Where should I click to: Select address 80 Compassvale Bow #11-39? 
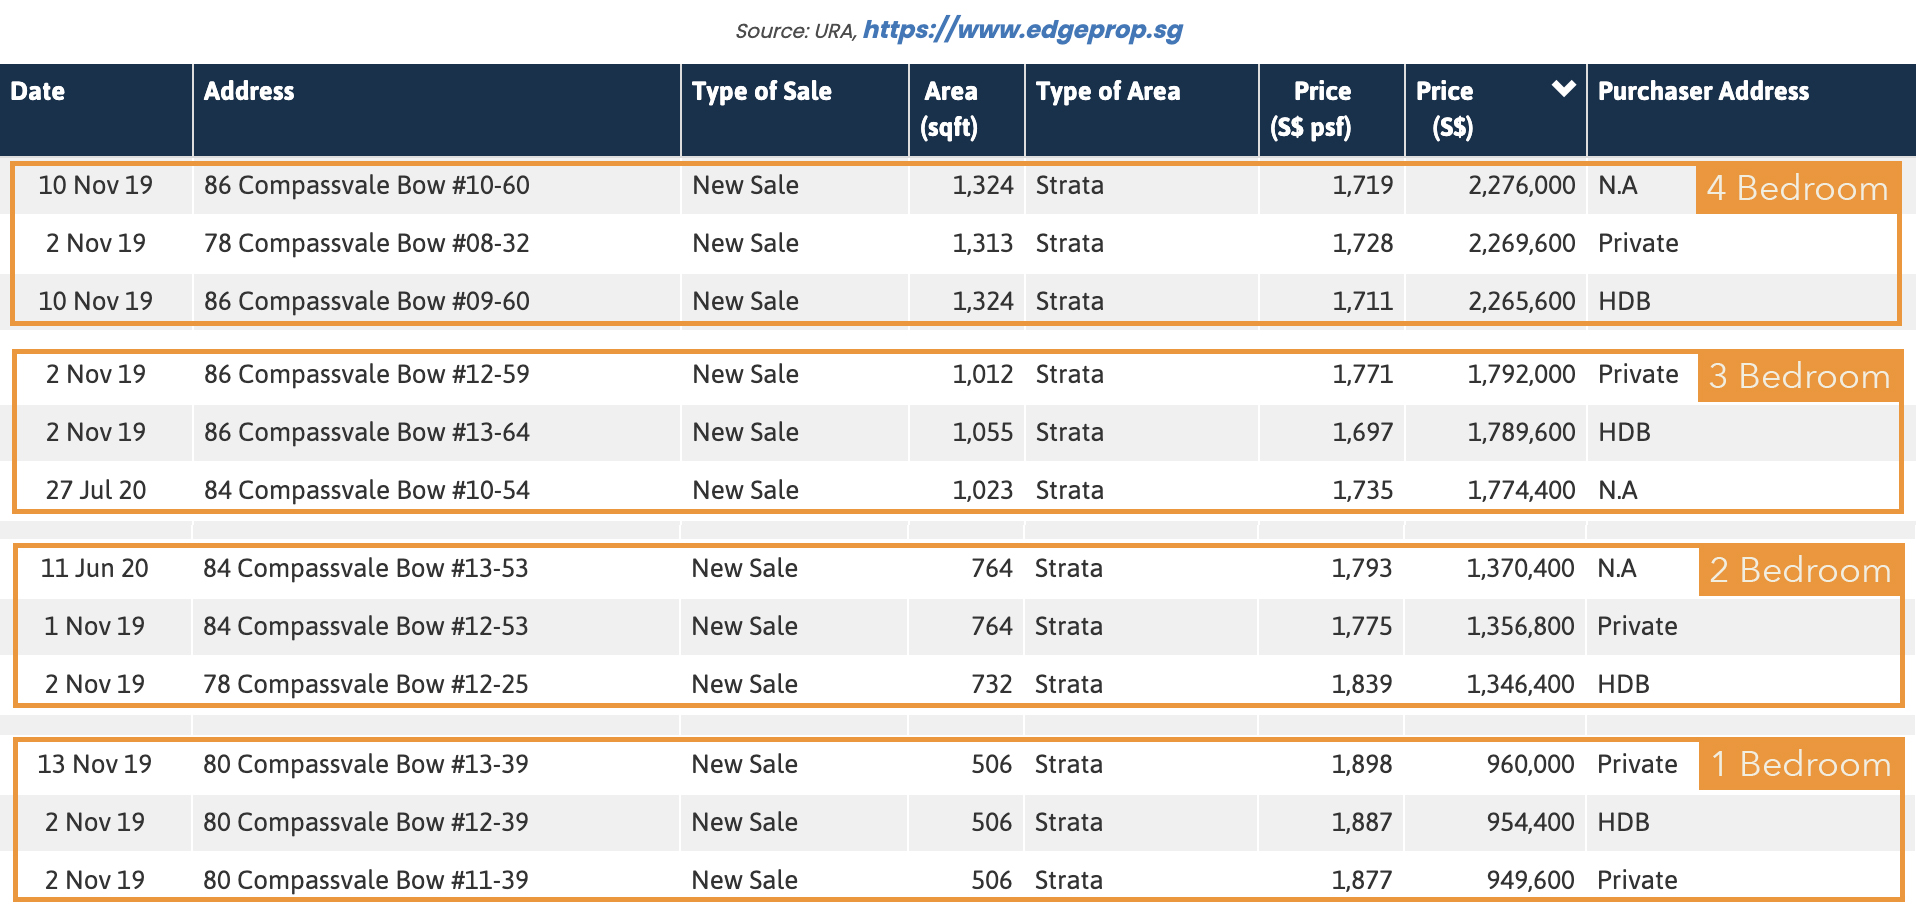[366, 880]
